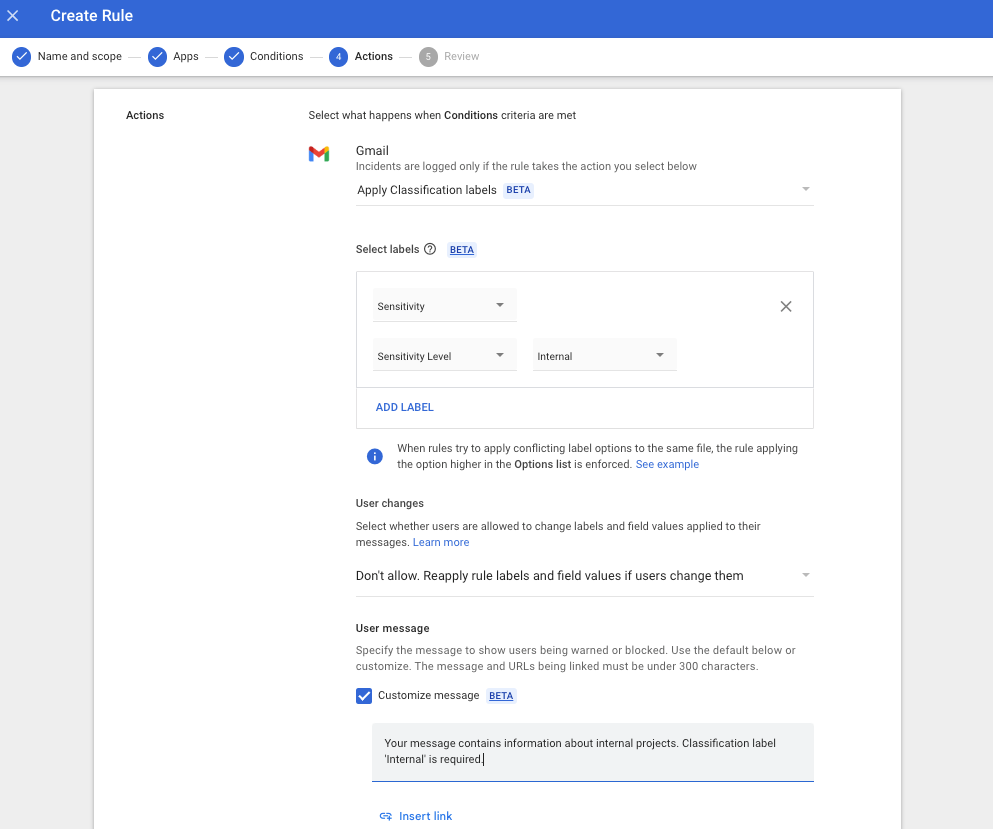Viewport: 993px width, 829px height.
Task: Click the BETA link beside Customize message
Action: pos(501,695)
